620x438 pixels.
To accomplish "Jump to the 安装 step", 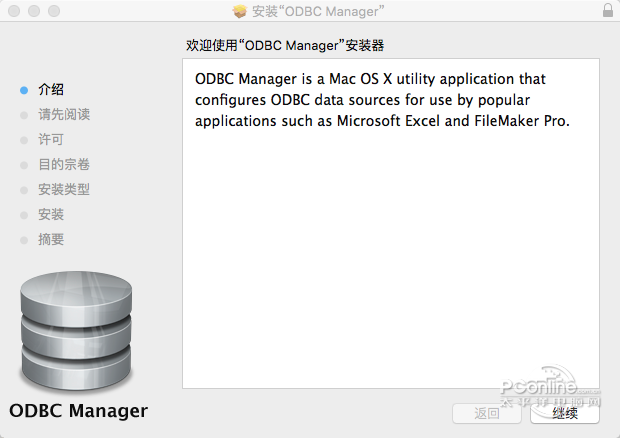I will [x=51, y=215].
